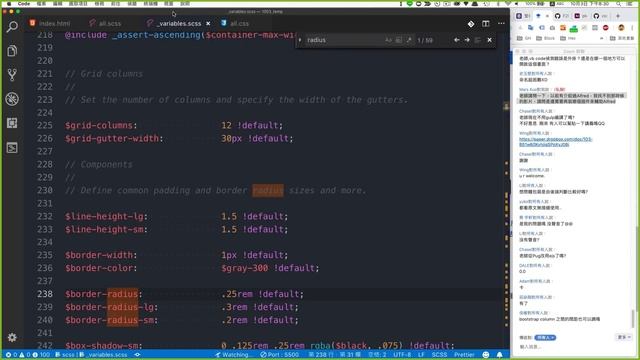The width and height of the screenshot is (640, 360).
Task: Toggle Use Regular Expression in find widget
Action: (x=409, y=40)
